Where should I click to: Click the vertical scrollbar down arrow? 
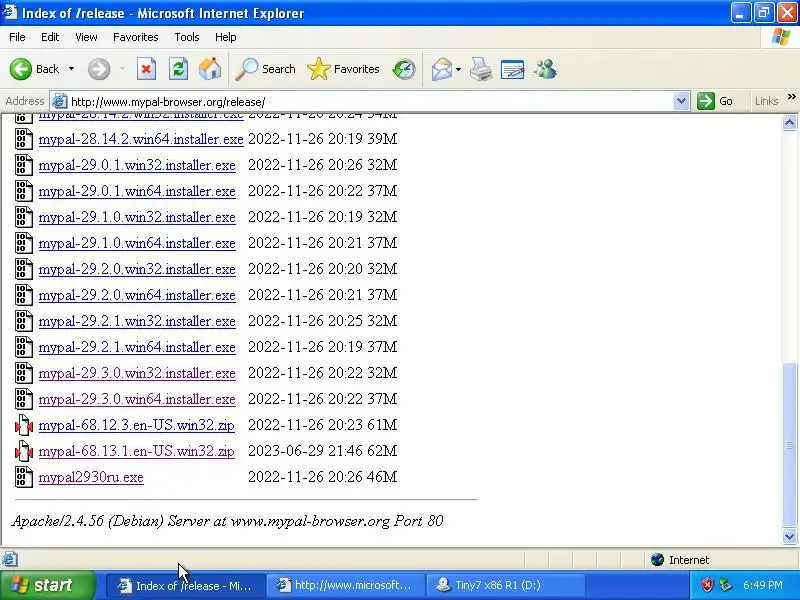[789, 536]
